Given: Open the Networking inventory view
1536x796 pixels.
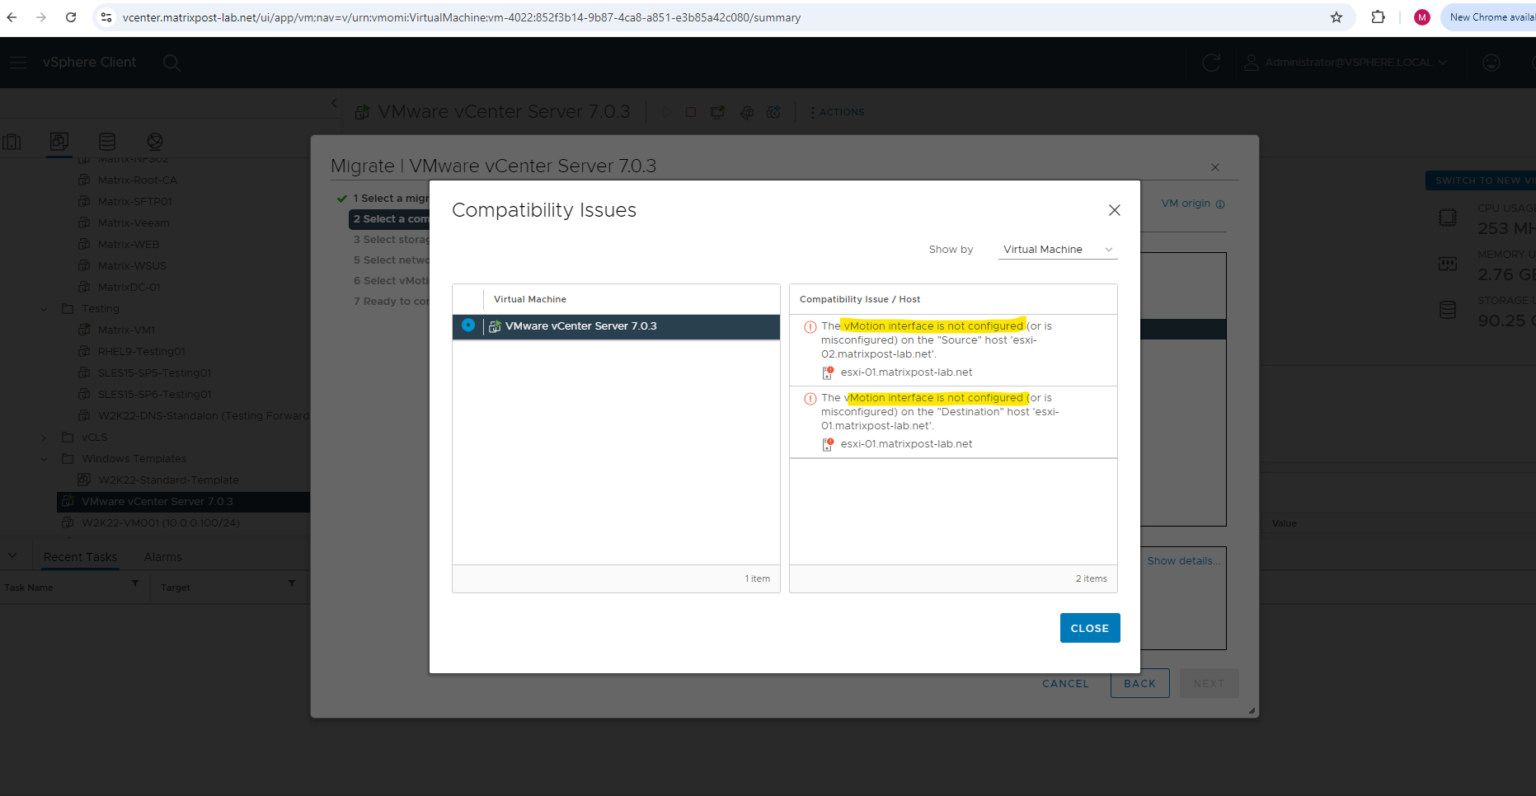Looking at the screenshot, I should [154, 141].
